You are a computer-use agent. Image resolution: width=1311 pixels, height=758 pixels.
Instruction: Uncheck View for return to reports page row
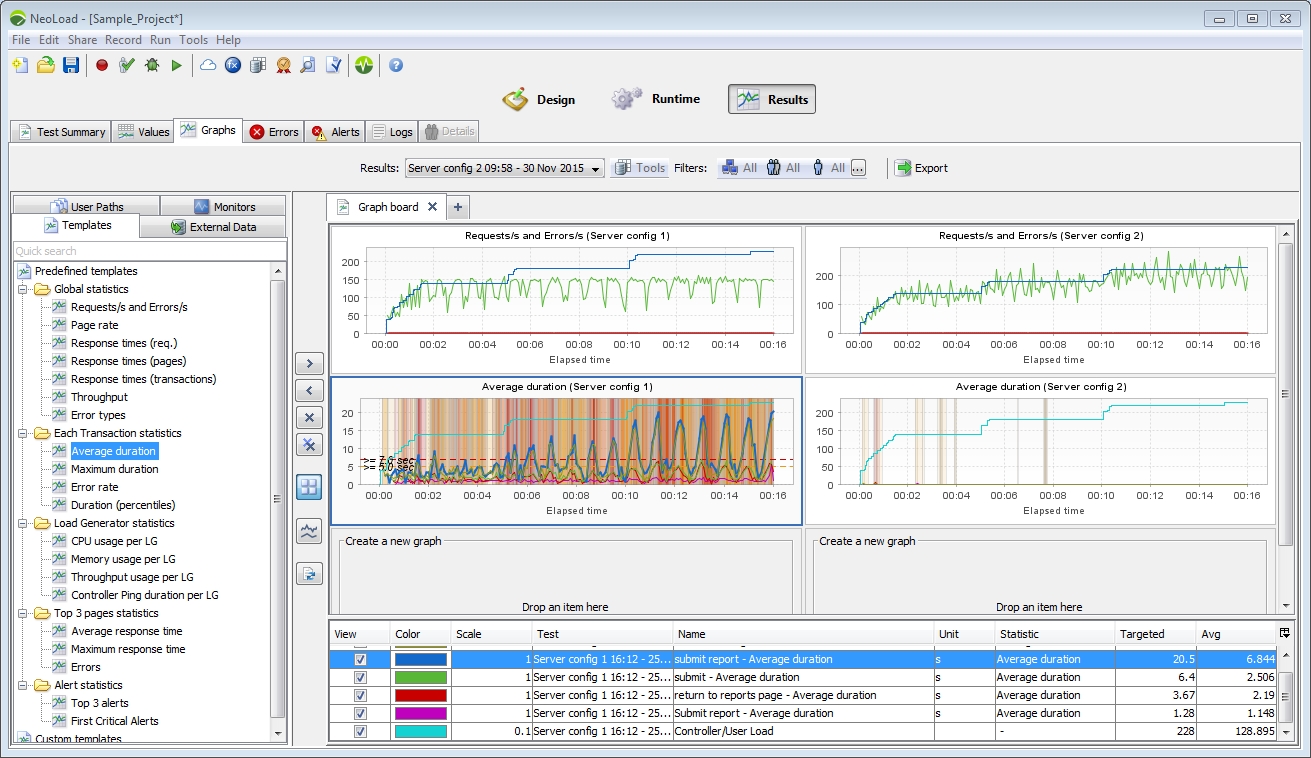coord(361,696)
